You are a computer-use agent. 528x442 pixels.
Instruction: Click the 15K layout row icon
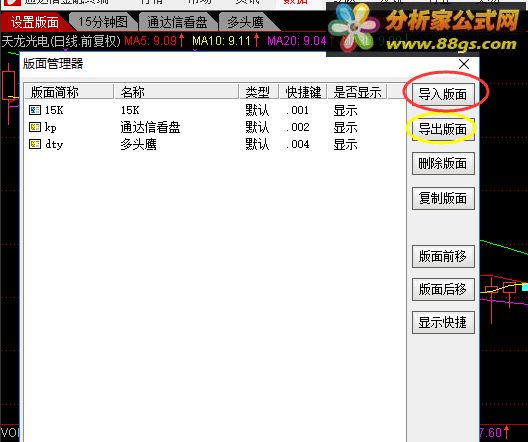pyautogui.click(x=35, y=110)
